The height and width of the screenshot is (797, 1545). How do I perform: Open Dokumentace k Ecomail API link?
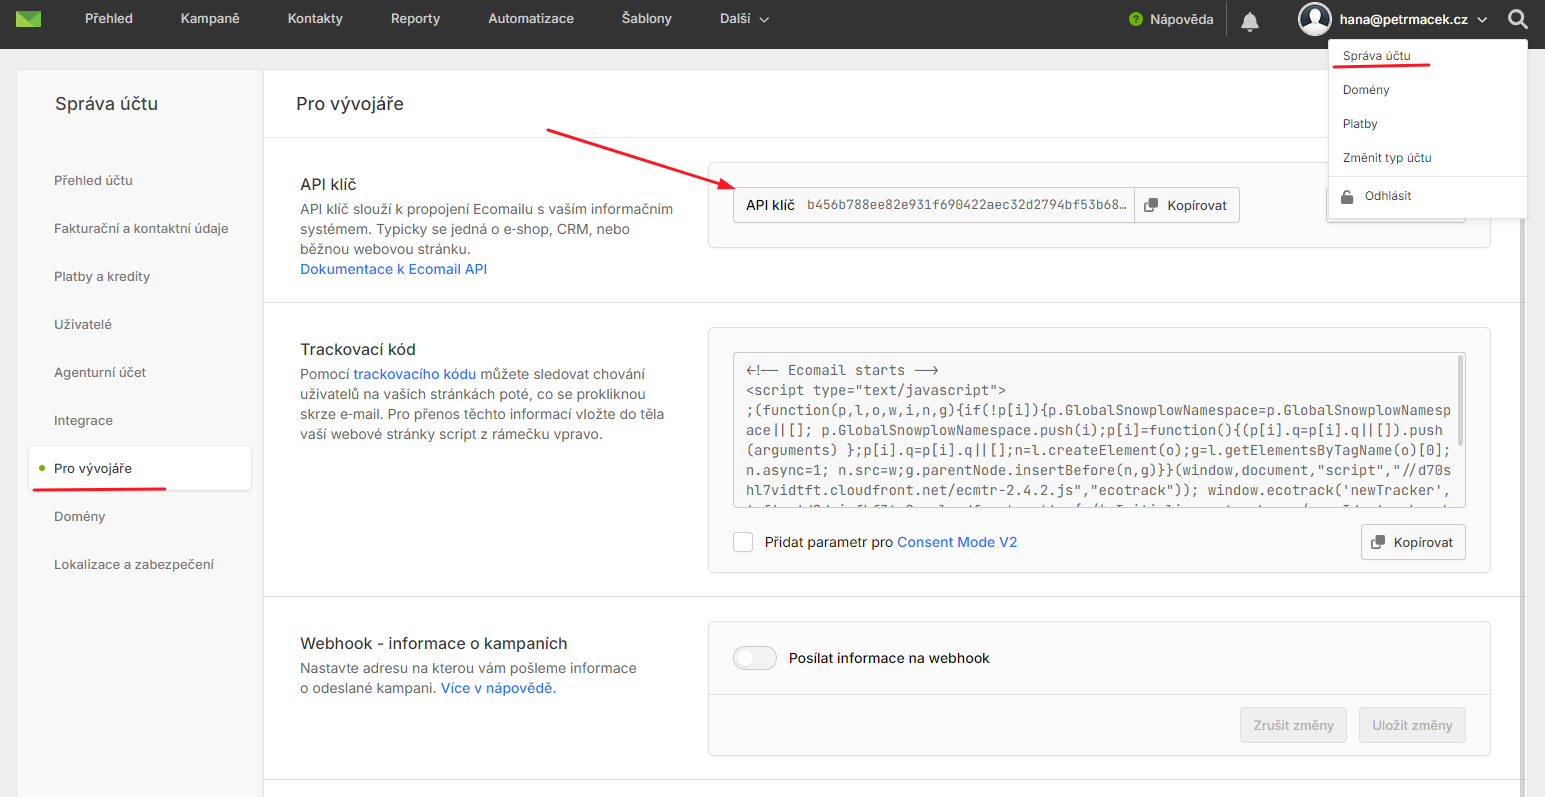tap(393, 269)
